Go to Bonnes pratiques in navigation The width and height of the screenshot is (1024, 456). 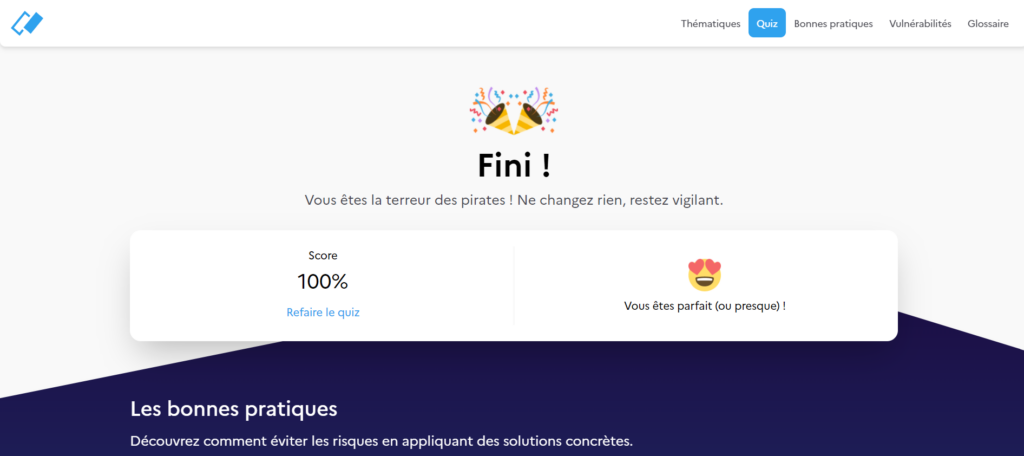coord(833,24)
